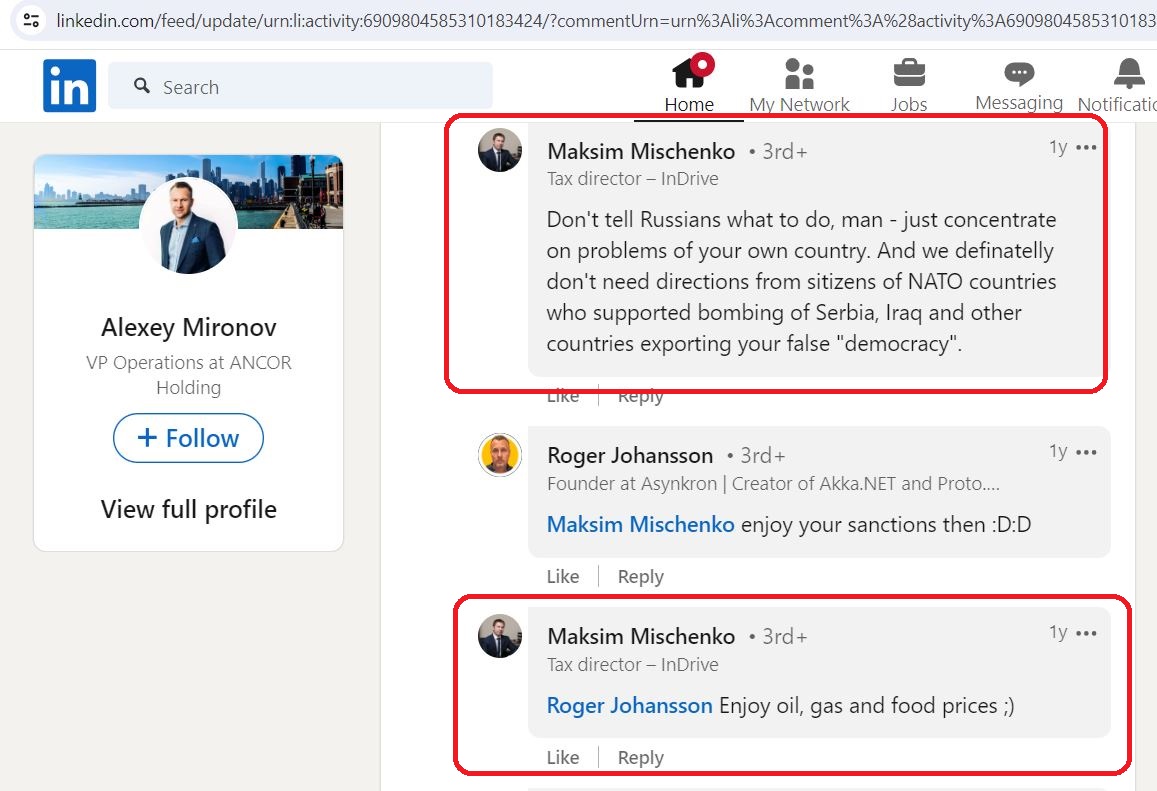This screenshot has width=1157, height=791.
Task: Open My Network icon
Action: (x=799, y=73)
